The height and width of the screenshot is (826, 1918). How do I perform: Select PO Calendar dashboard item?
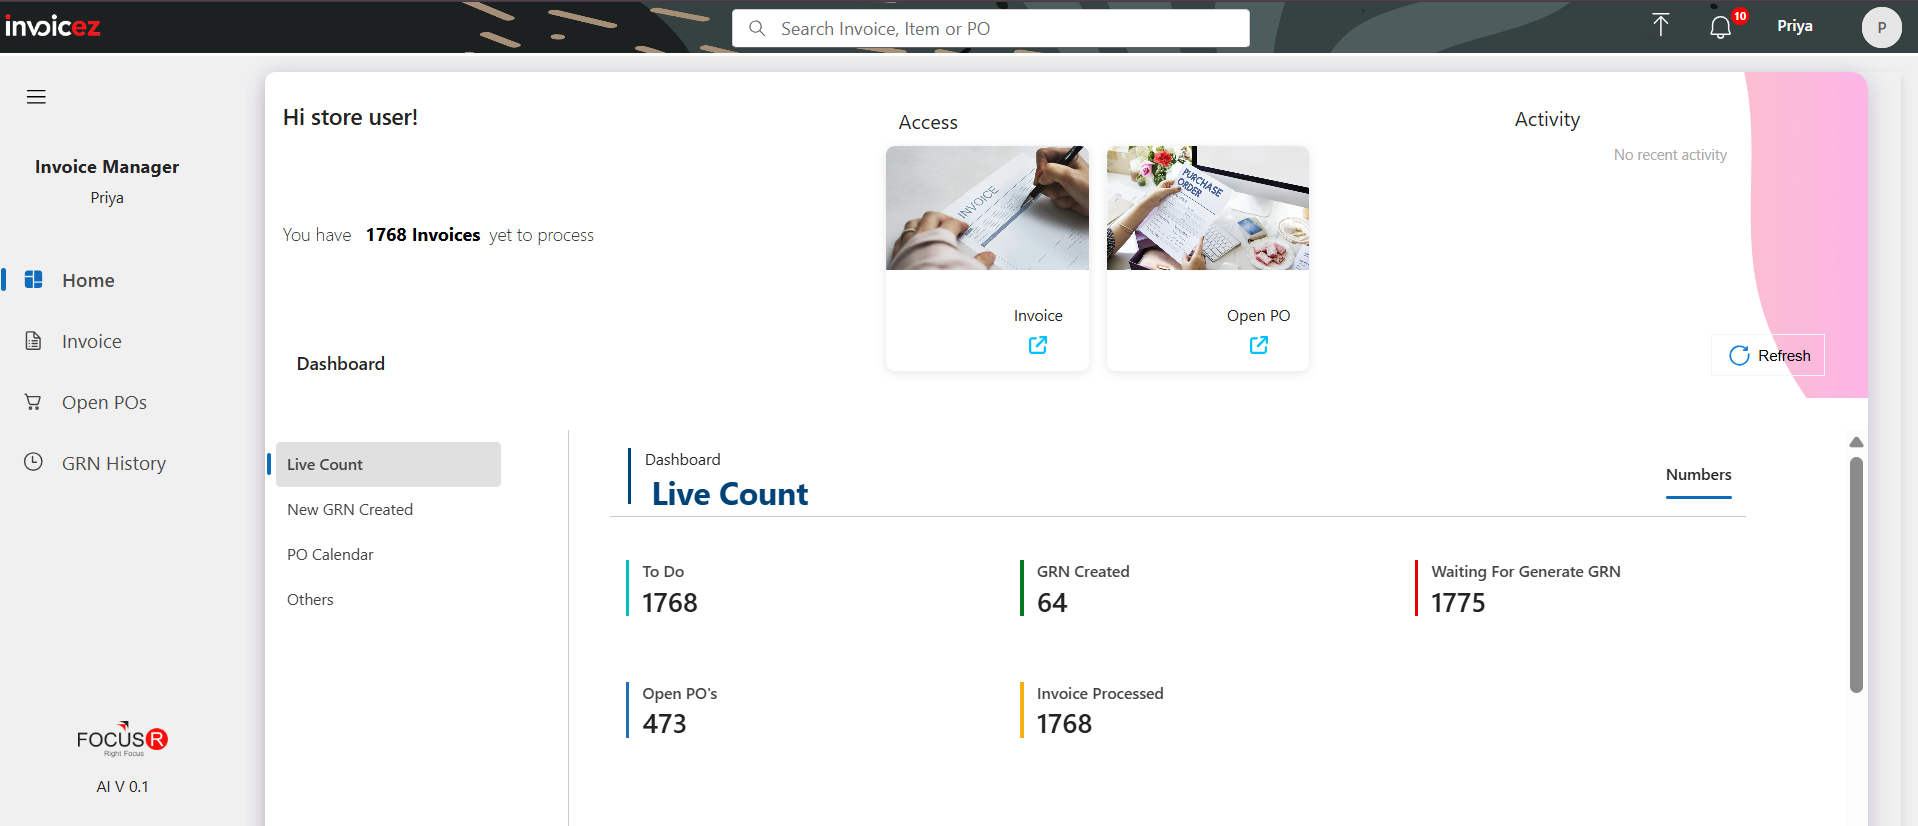[x=330, y=555]
